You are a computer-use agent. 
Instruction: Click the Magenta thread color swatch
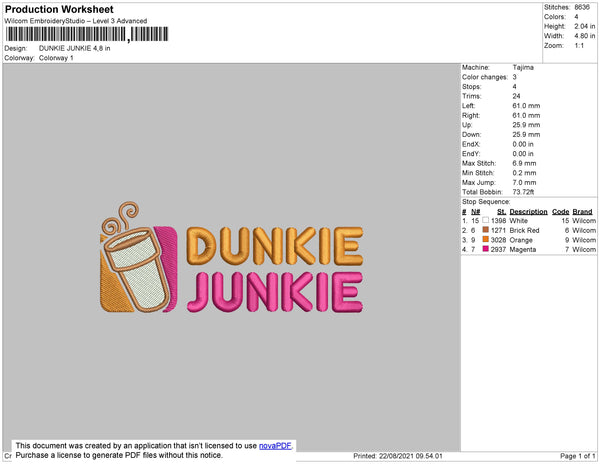(x=486, y=249)
